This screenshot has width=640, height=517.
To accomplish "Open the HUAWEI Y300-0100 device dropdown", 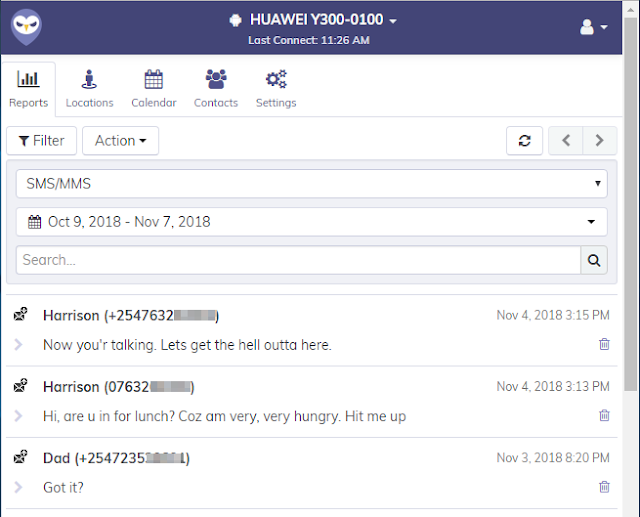I will pos(313,20).
